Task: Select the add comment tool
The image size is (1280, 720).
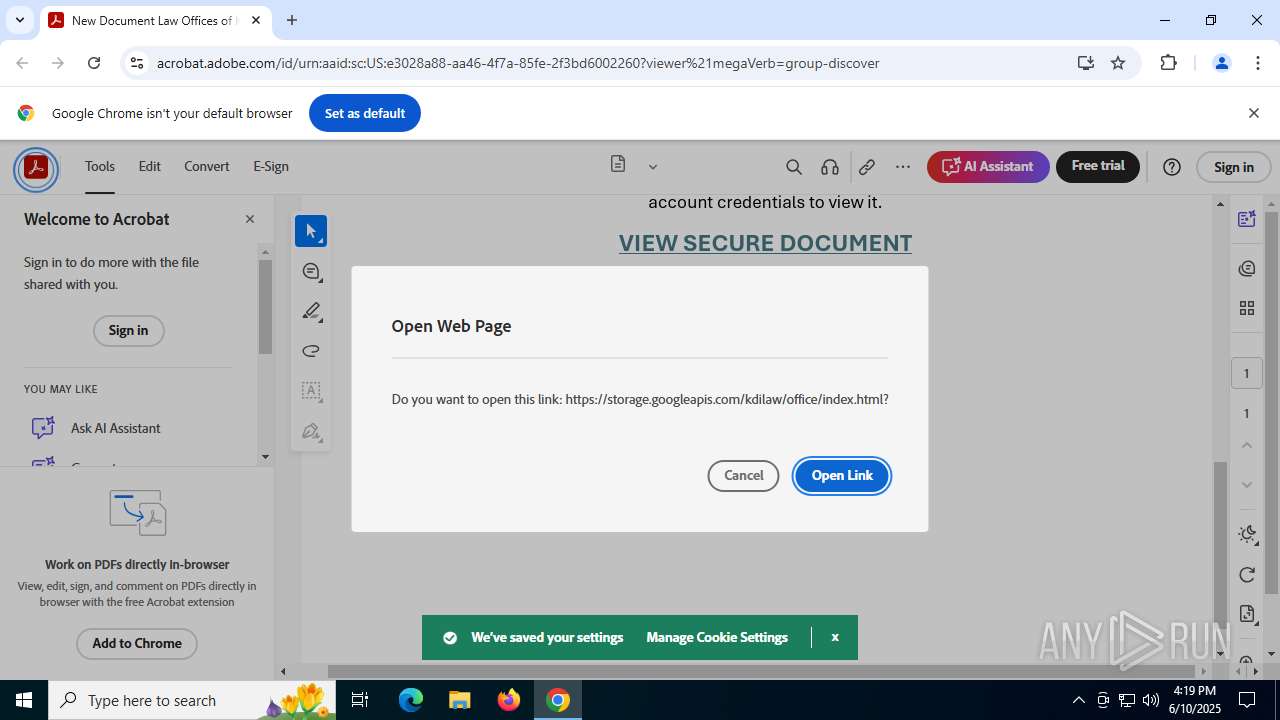Action: (x=311, y=271)
